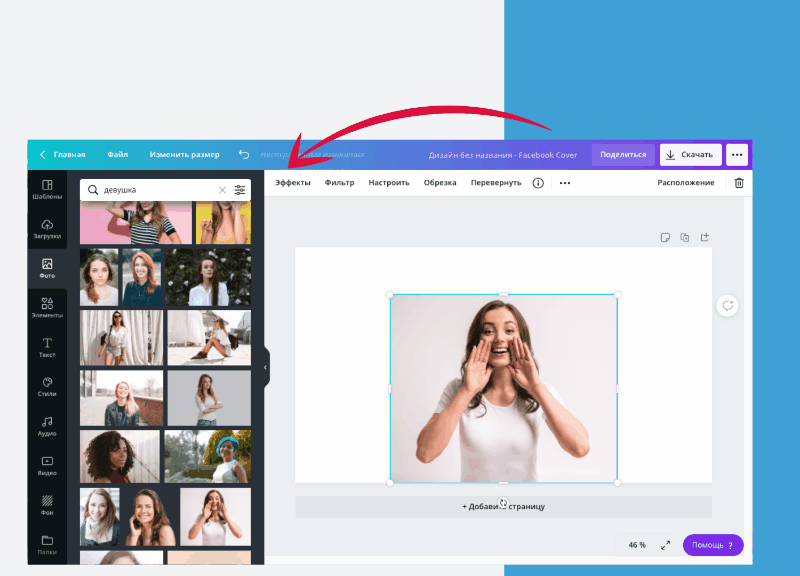800x576 pixels.
Task: Click the Поделиться button
Action: point(623,155)
